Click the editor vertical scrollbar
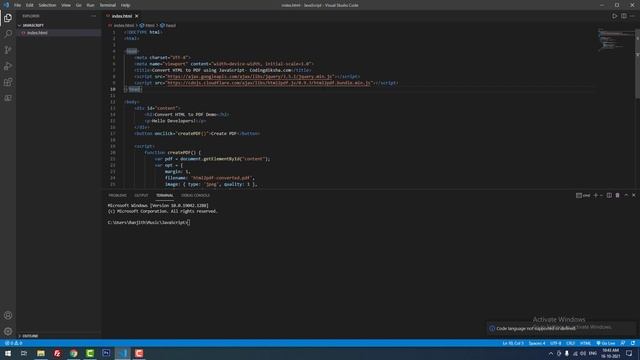This screenshot has height=360, width=640. pyautogui.click(x=638, y=63)
